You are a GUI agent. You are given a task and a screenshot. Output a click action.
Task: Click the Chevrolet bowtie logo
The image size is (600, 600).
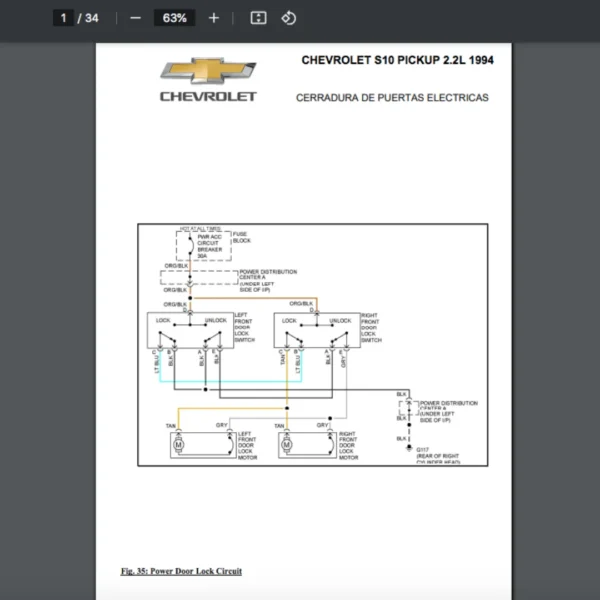(x=208, y=71)
